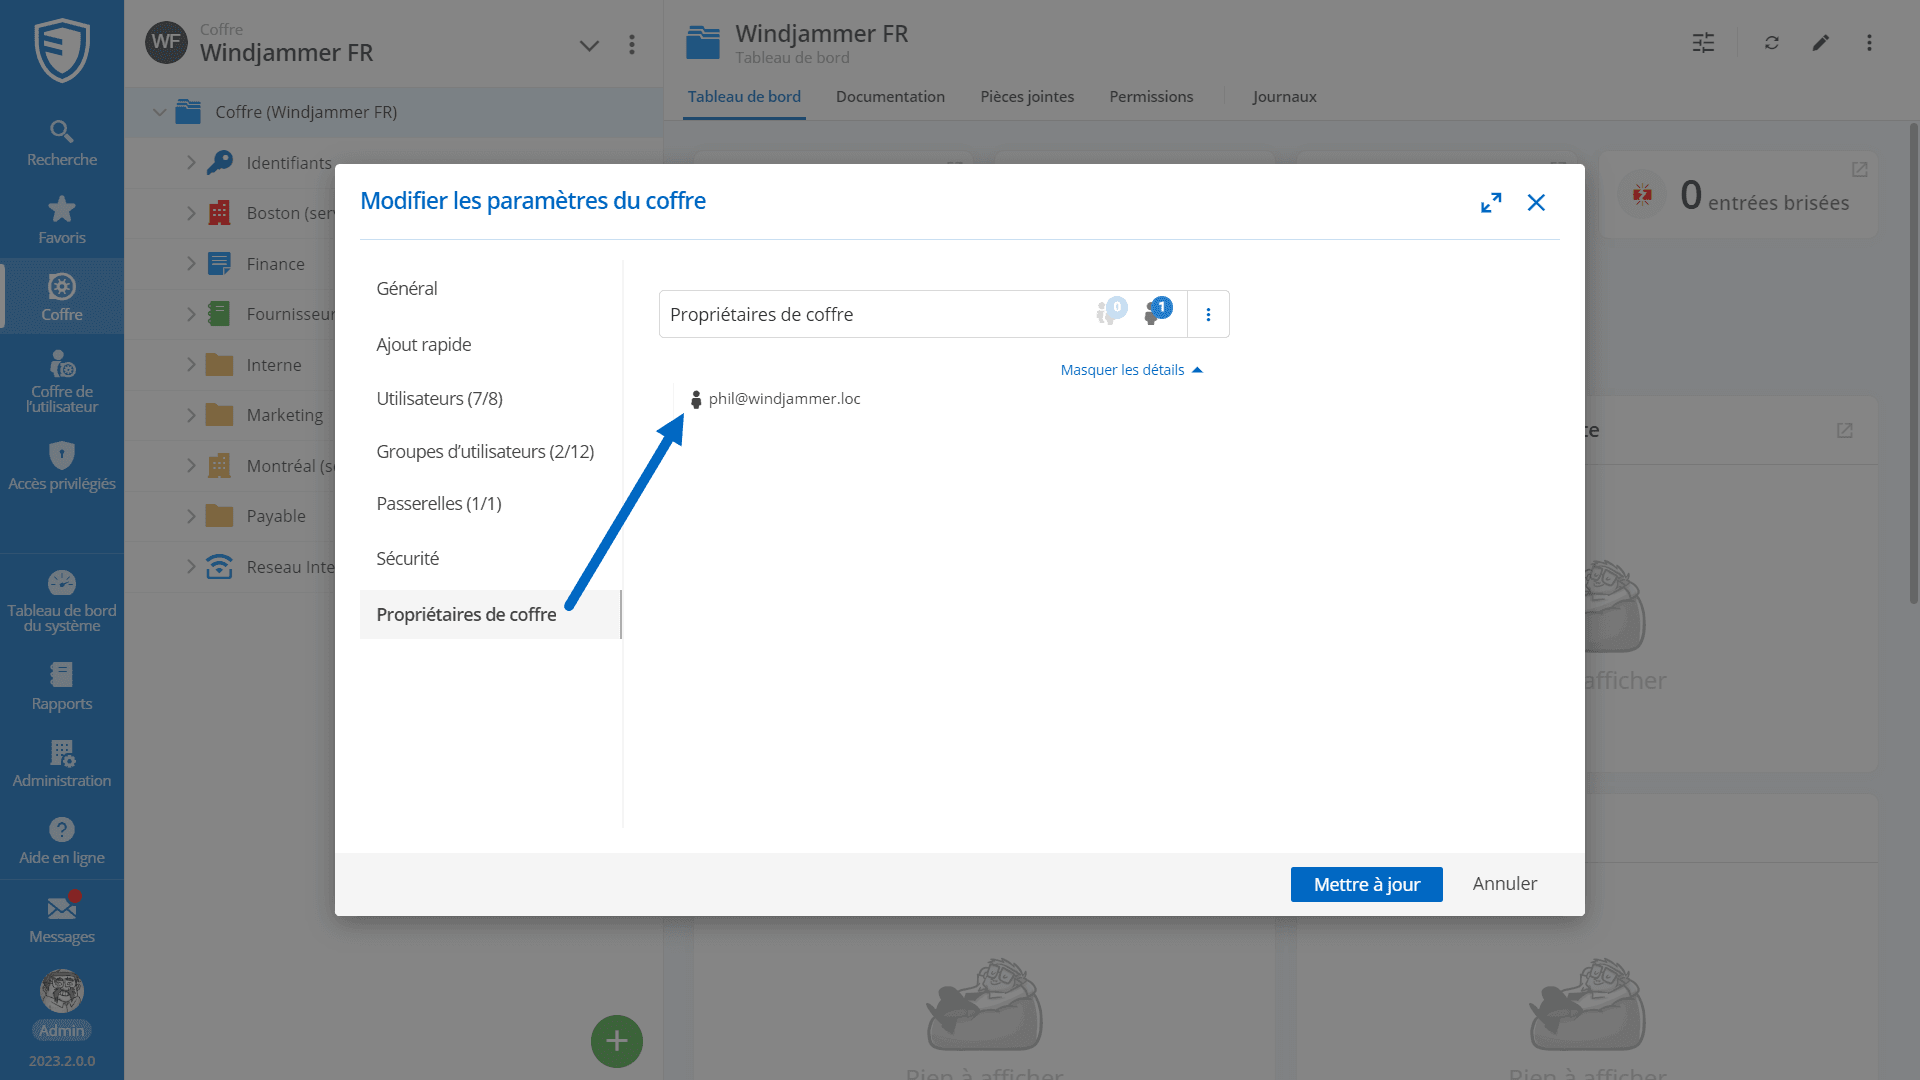
Task: Click the pencil edit icon
Action: click(1820, 43)
